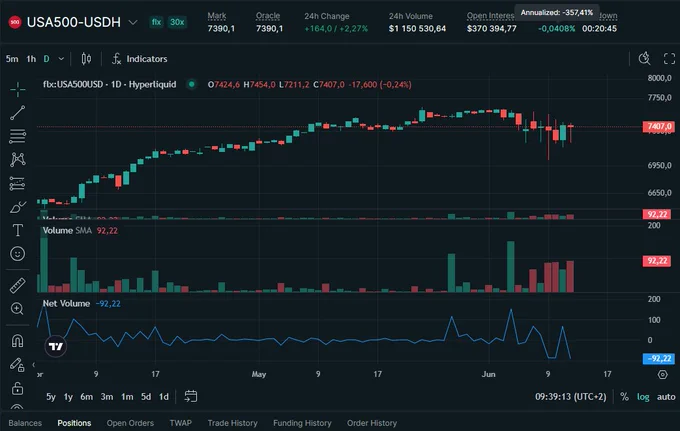This screenshot has height=431, width=680.
Task: Toggle auto scale mode
Action: 666,397
